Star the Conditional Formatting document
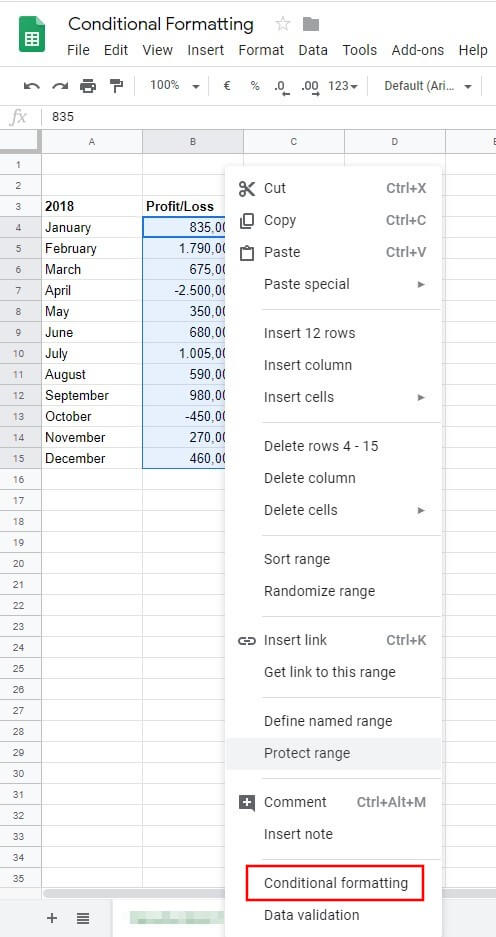Viewport: 496px width, 937px height. (x=283, y=24)
